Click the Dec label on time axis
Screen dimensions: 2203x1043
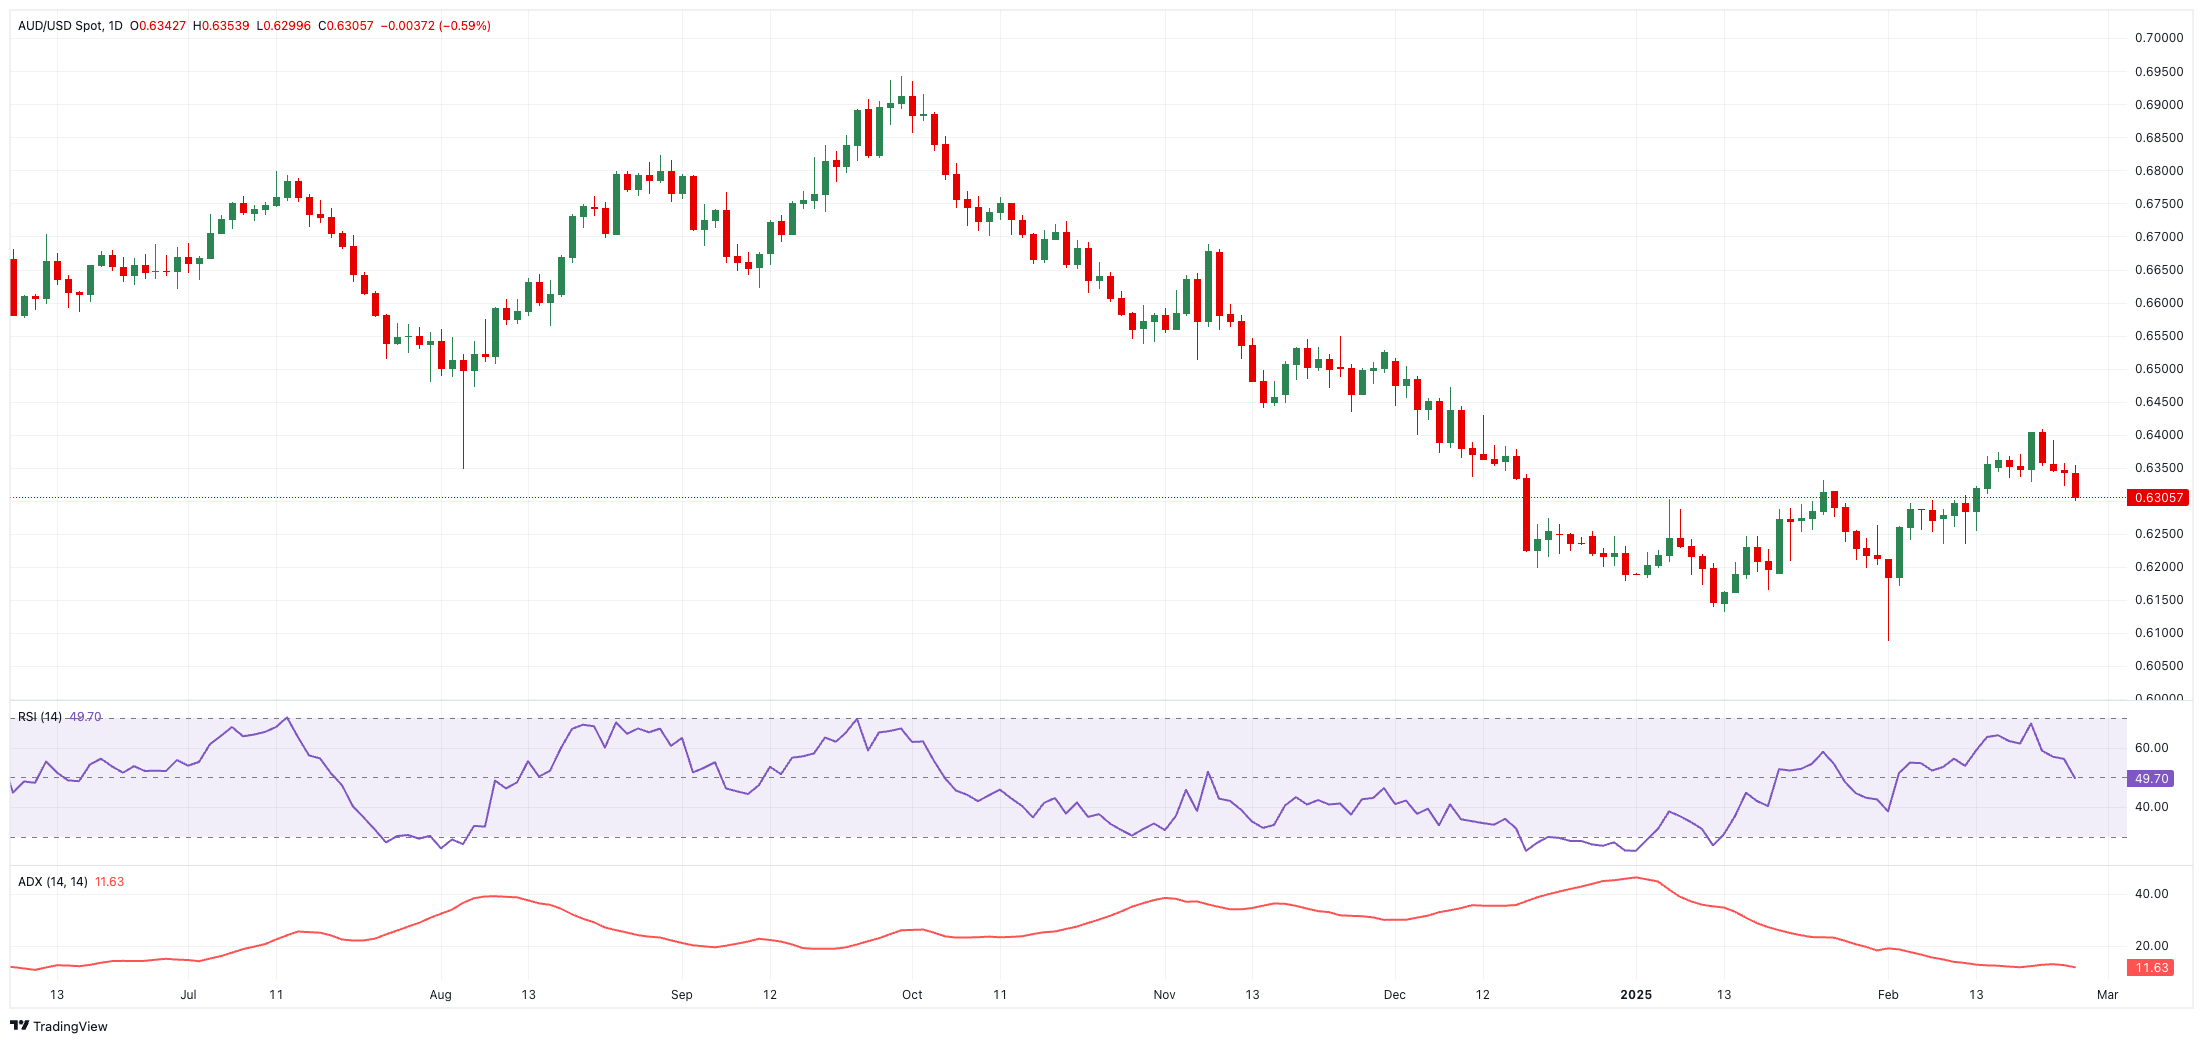pos(1394,995)
